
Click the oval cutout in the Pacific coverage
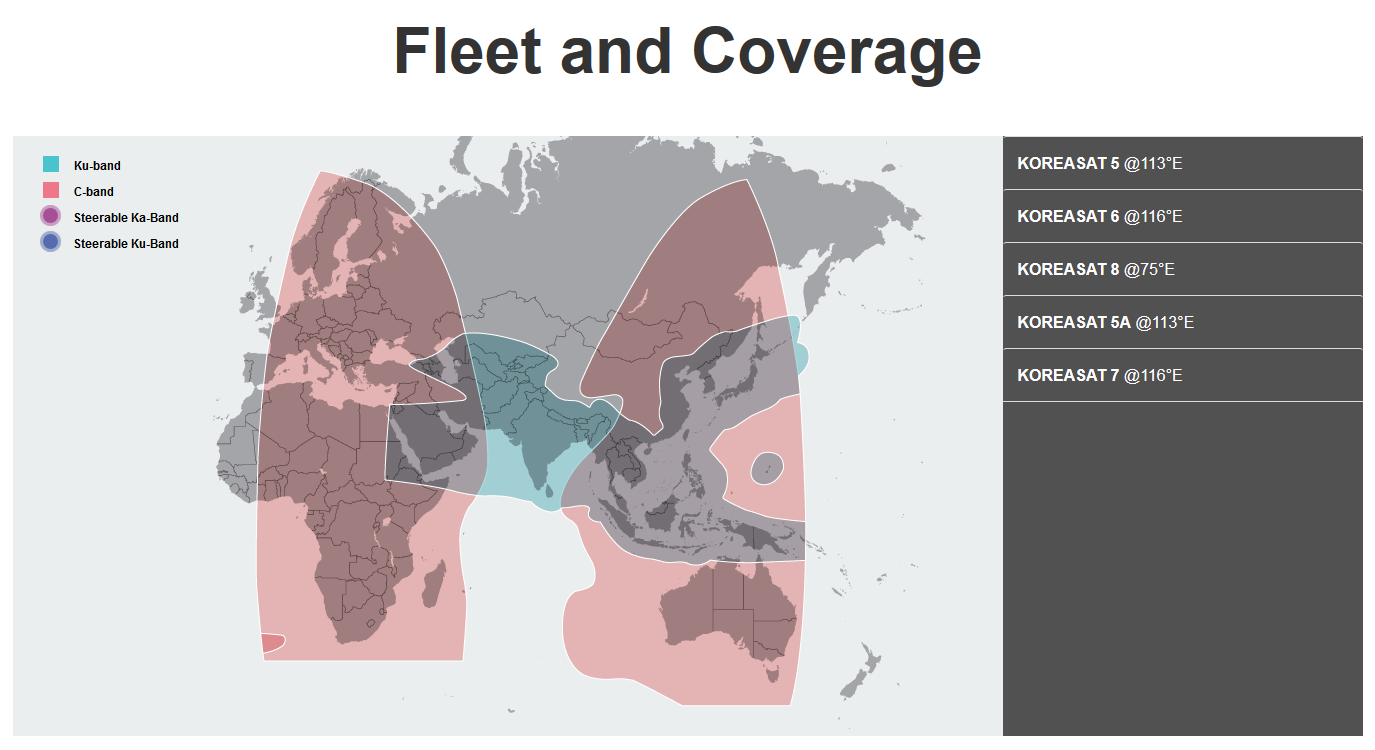click(x=766, y=467)
